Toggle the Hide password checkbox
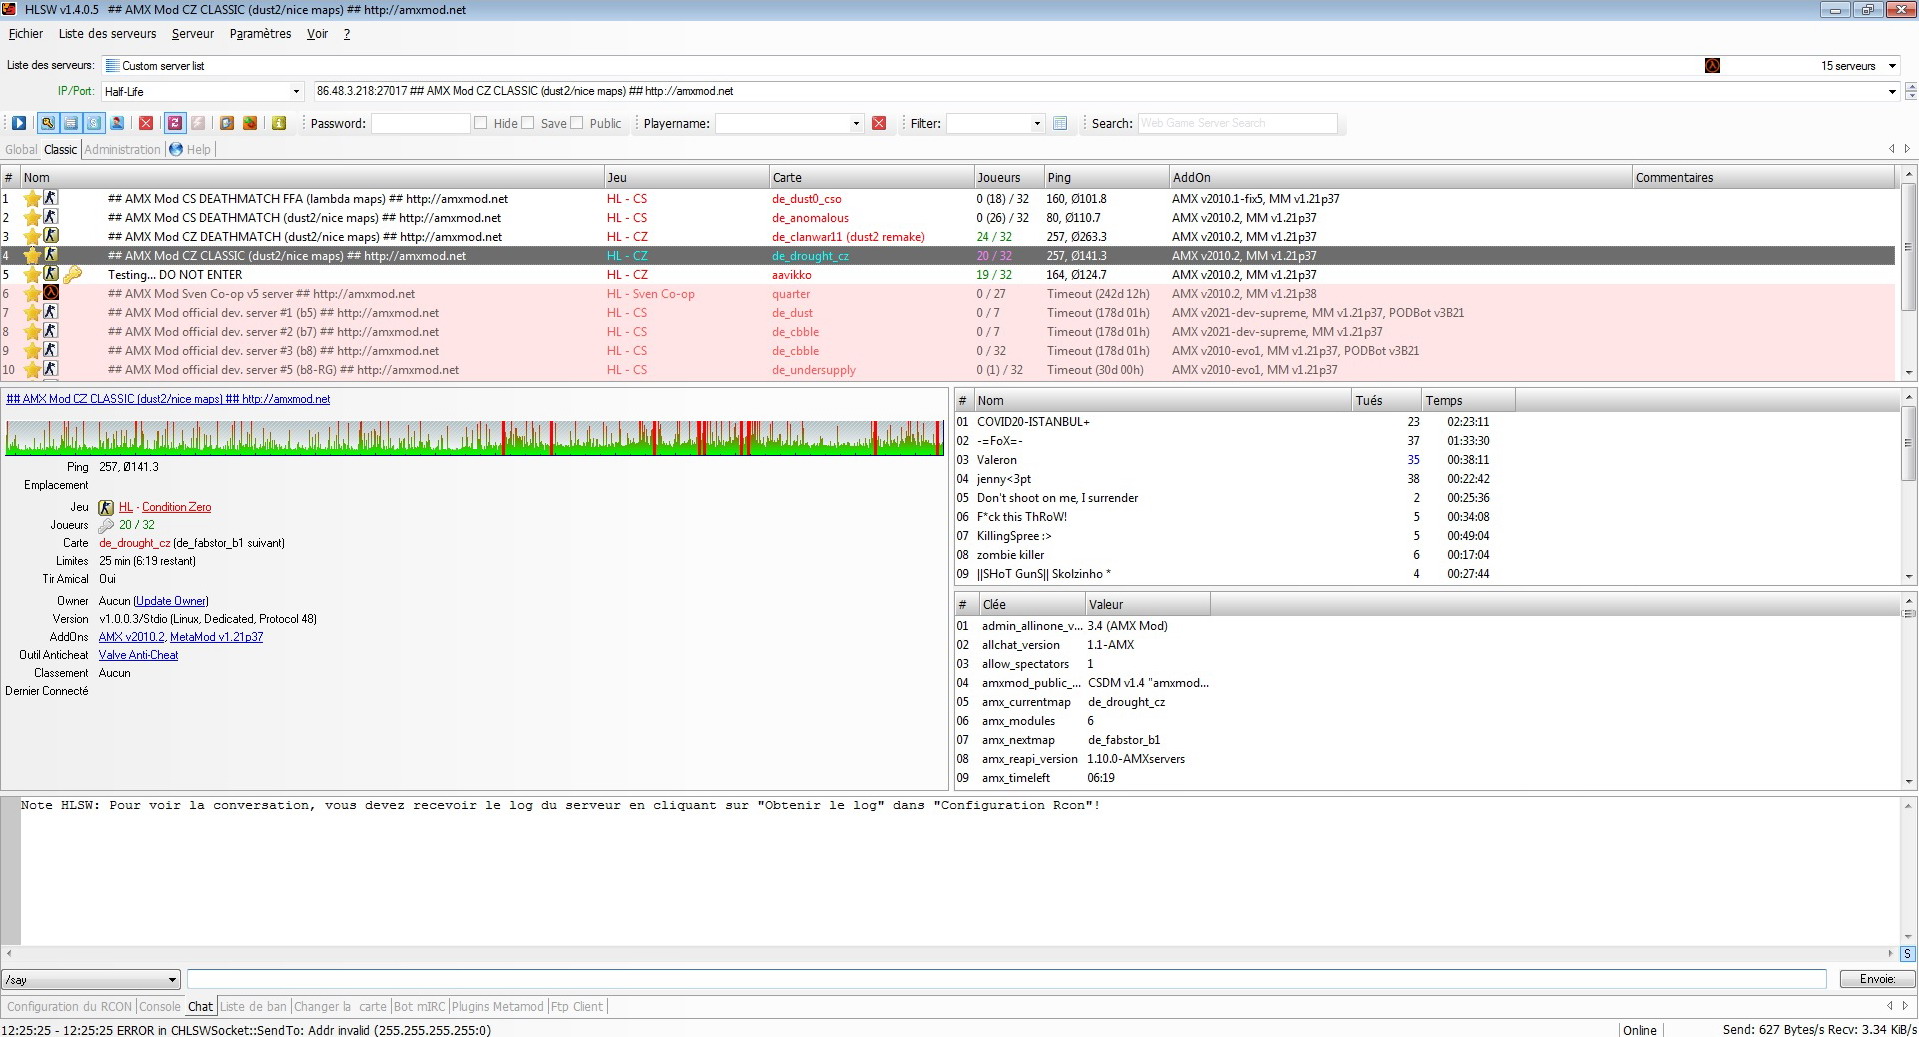 click(481, 123)
